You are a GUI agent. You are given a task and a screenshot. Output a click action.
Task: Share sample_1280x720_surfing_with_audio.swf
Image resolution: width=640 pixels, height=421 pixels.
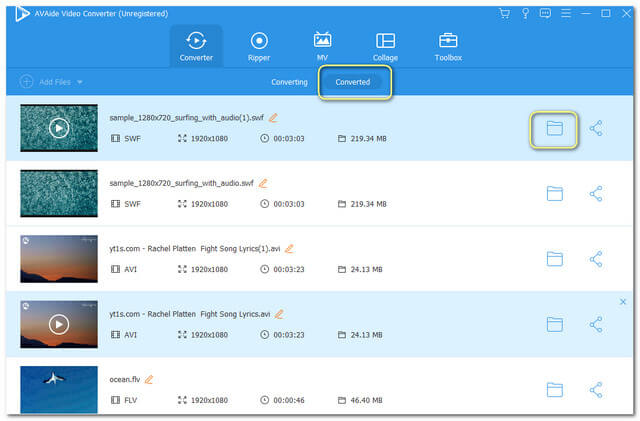coord(596,194)
